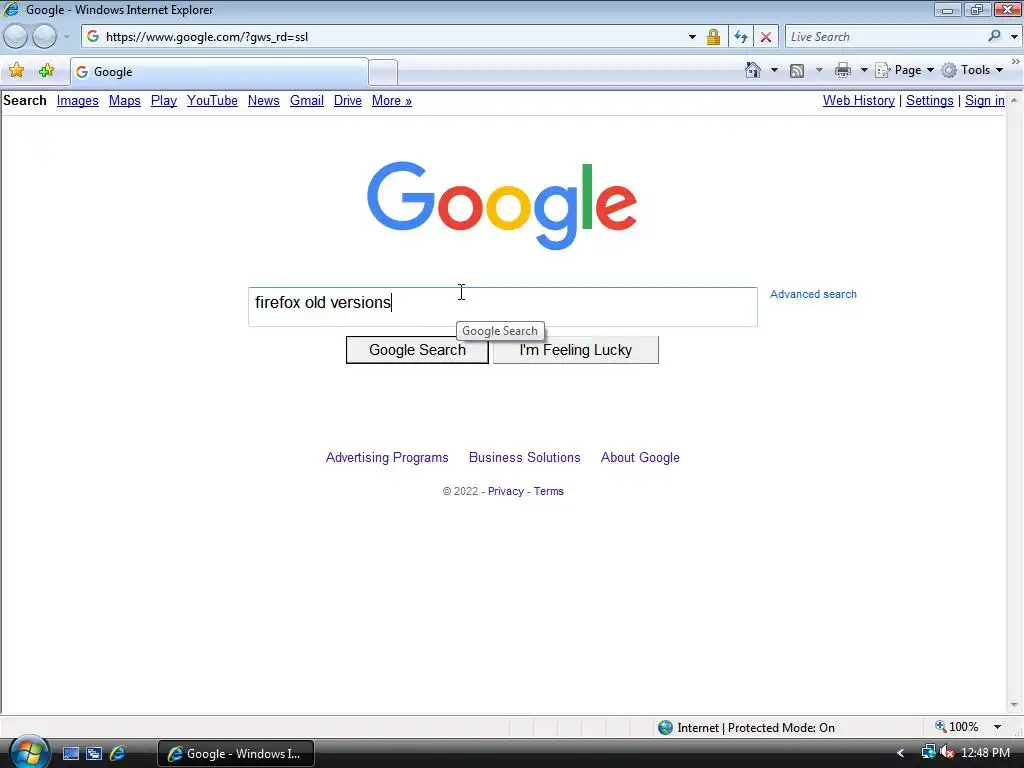The width and height of the screenshot is (1024, 768).
Task: Open the Tools menu
Action: click(972, 70)
